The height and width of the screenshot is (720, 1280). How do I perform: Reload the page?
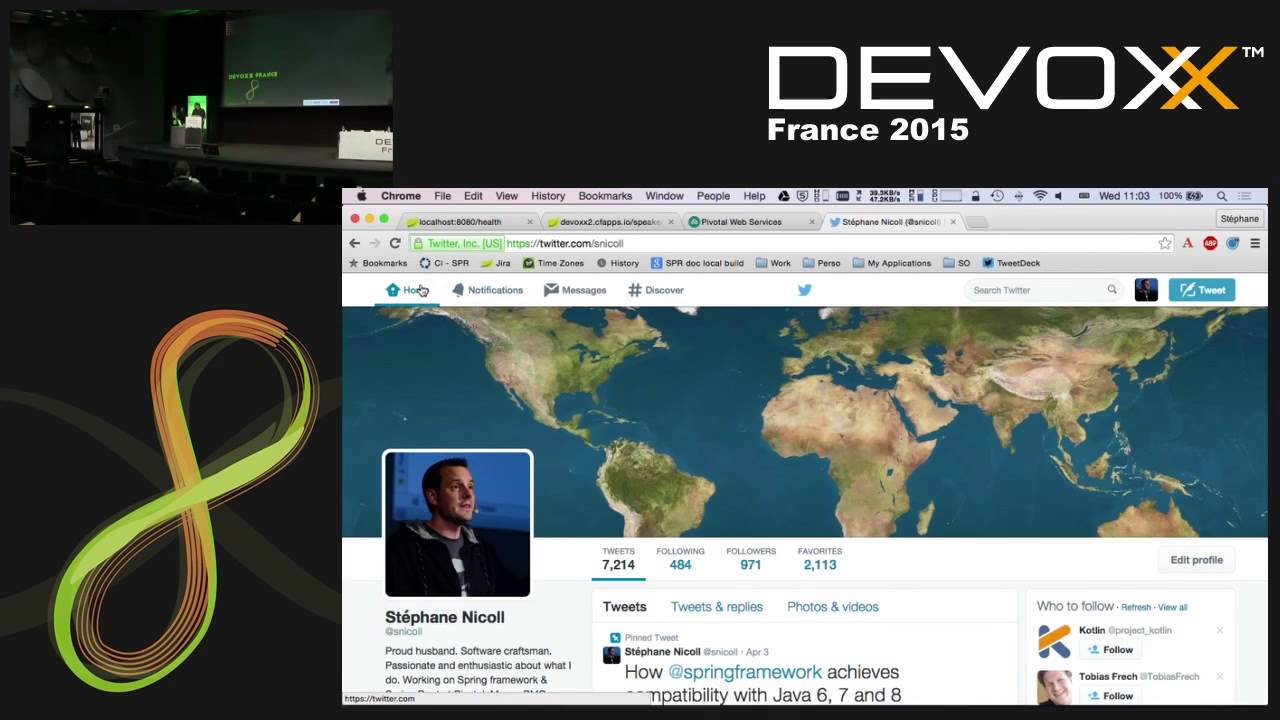click(x=395, y=243)
